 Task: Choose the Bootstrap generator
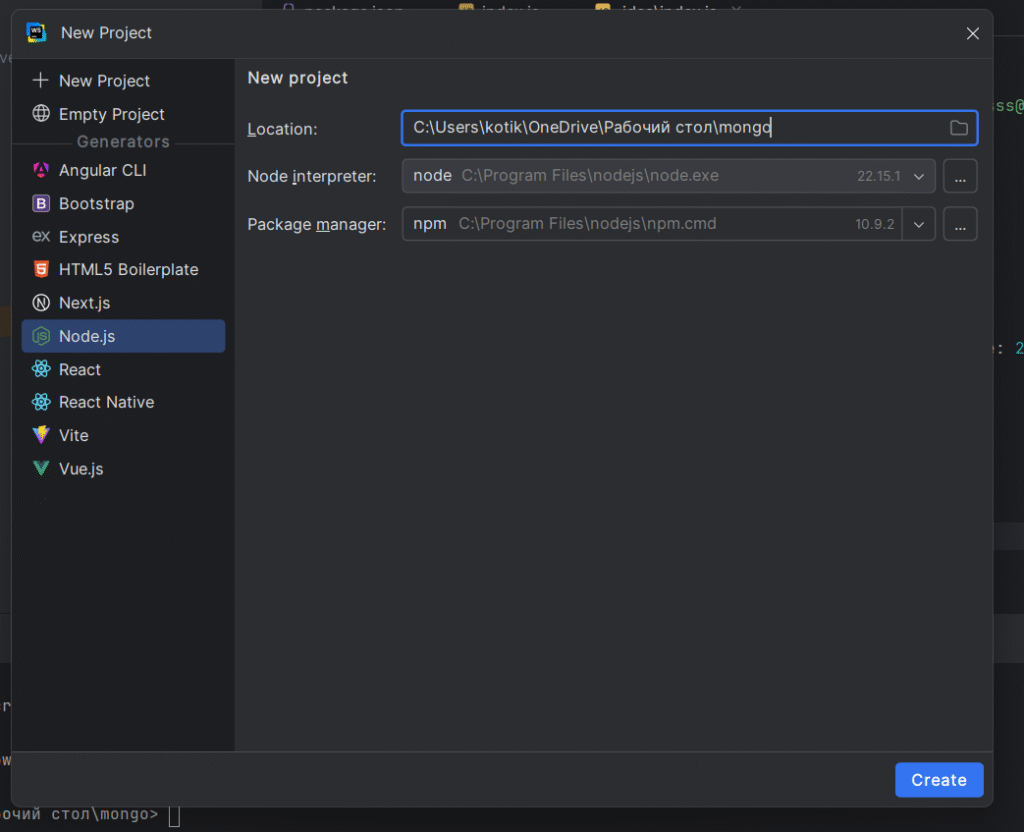pyautogui.click(x=123, y=204)
